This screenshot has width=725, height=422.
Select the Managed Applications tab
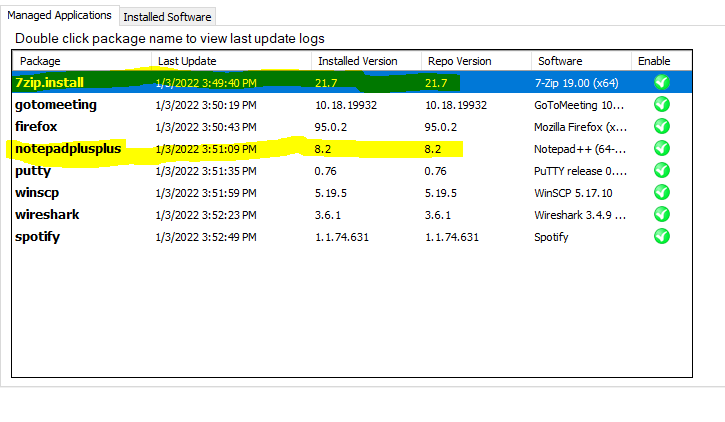pyautogui.click(x=60, y=15)
